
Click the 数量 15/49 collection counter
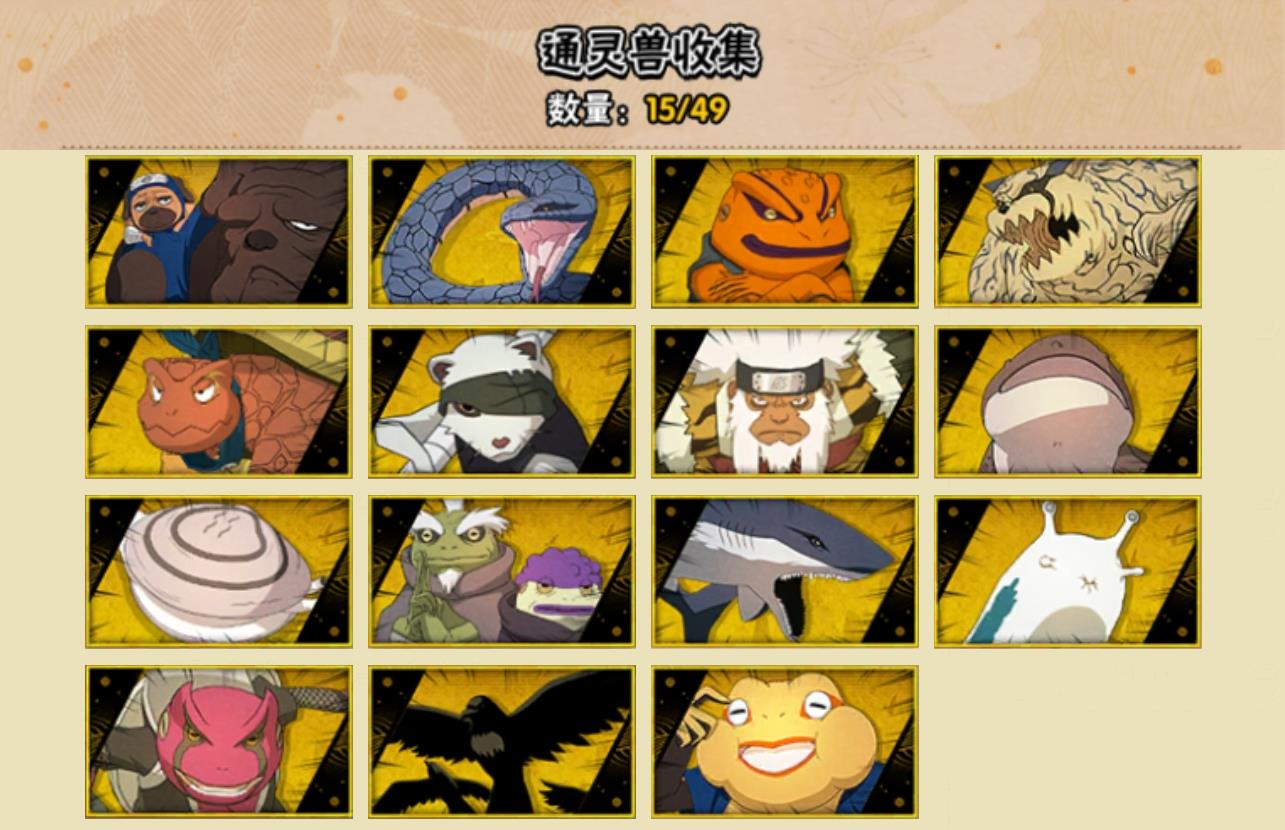pyautogui.click(x=637, y=109)
